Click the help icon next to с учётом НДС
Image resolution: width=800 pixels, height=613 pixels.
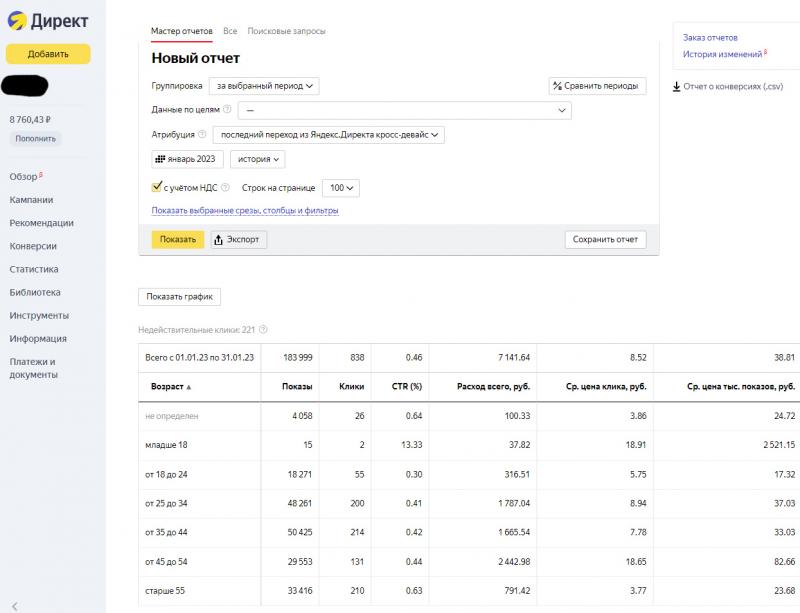[x=225, y=187]
